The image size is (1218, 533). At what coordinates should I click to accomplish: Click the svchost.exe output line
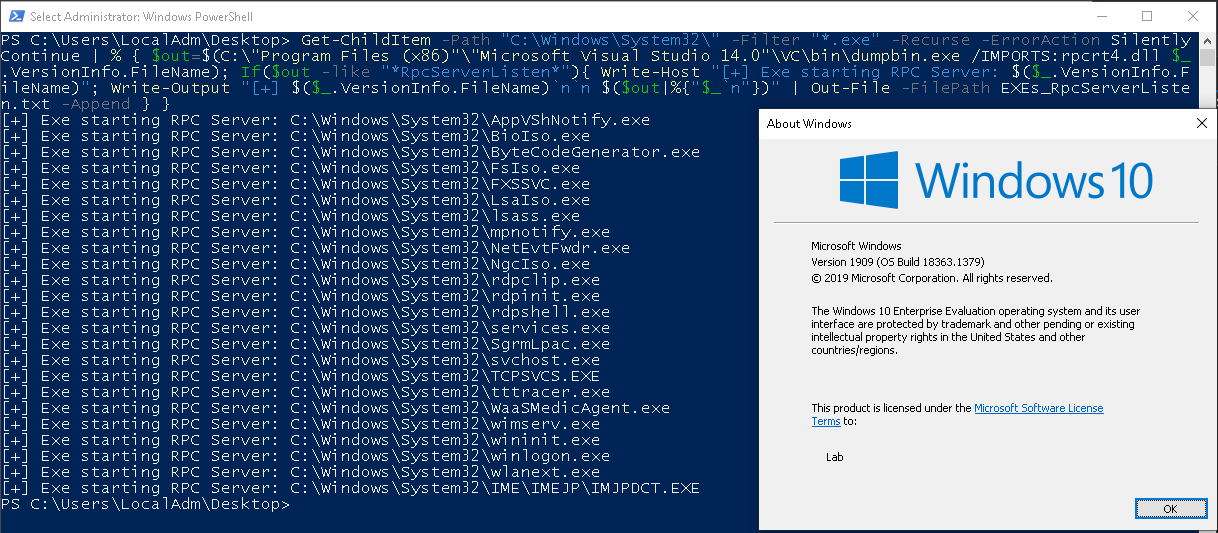(301, 360)
